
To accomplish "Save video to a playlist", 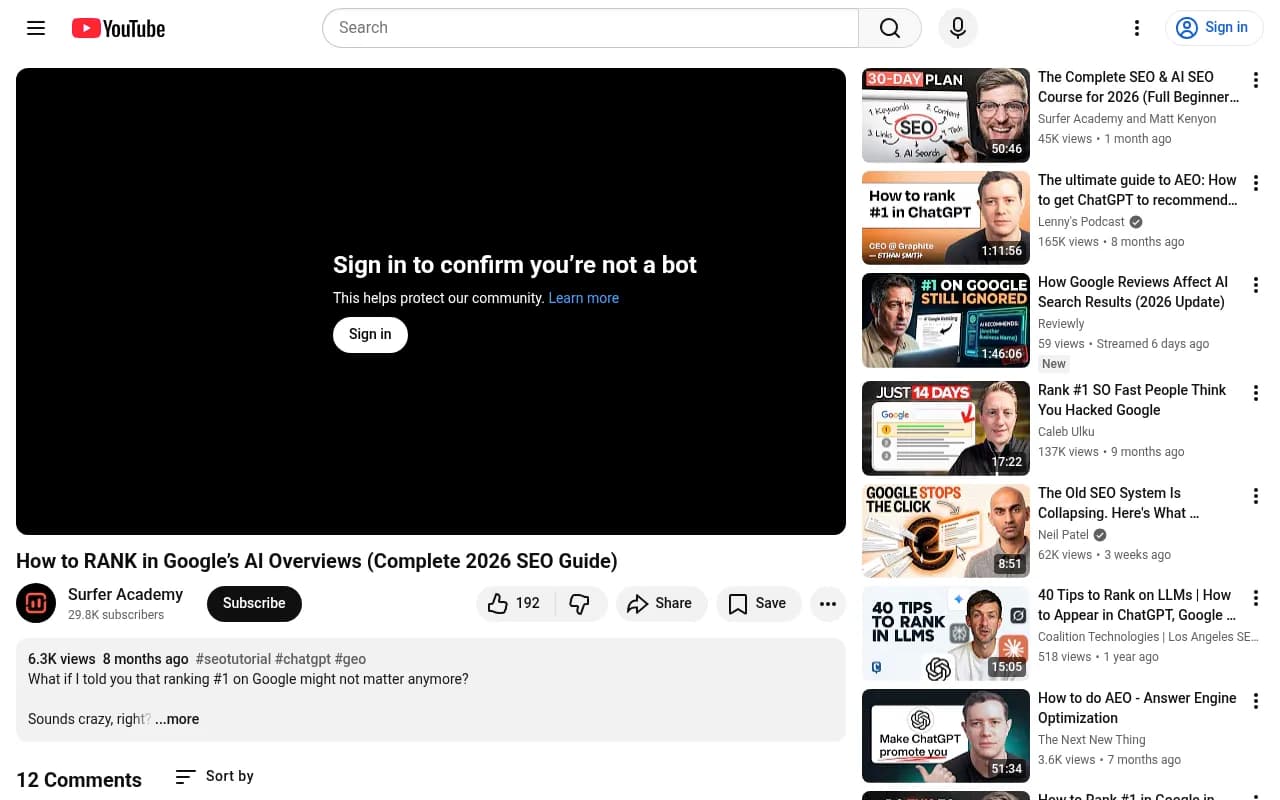I will pos(758,603).
